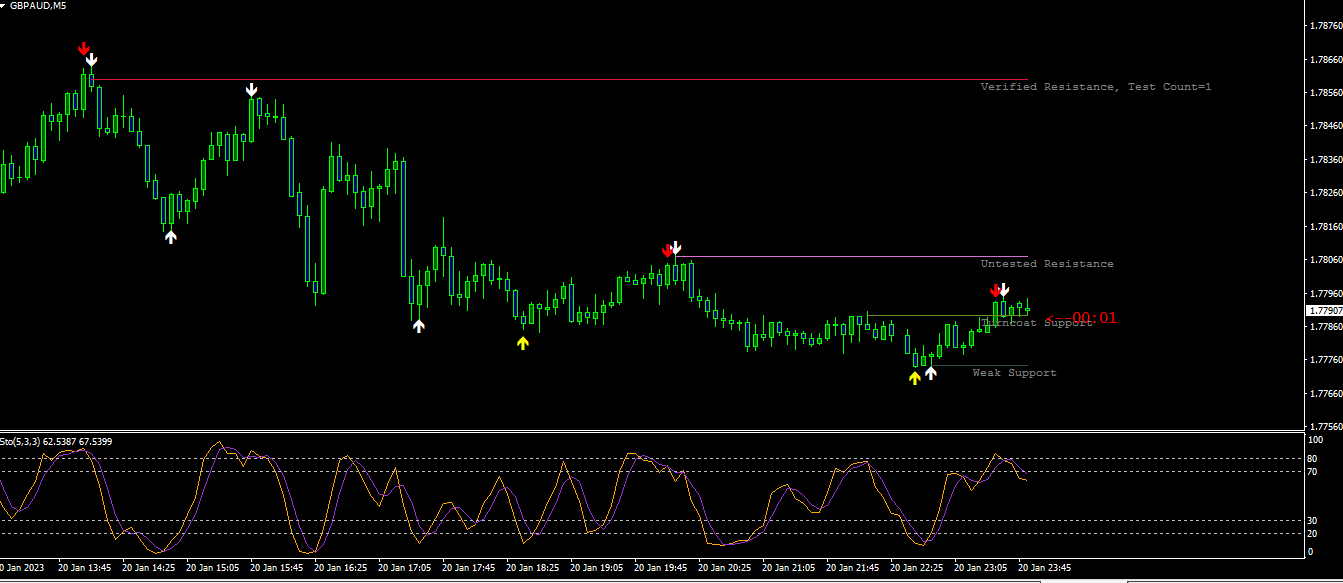
Task: Click the 20 Jan 15:05 time label
Action: coord(212,567)
